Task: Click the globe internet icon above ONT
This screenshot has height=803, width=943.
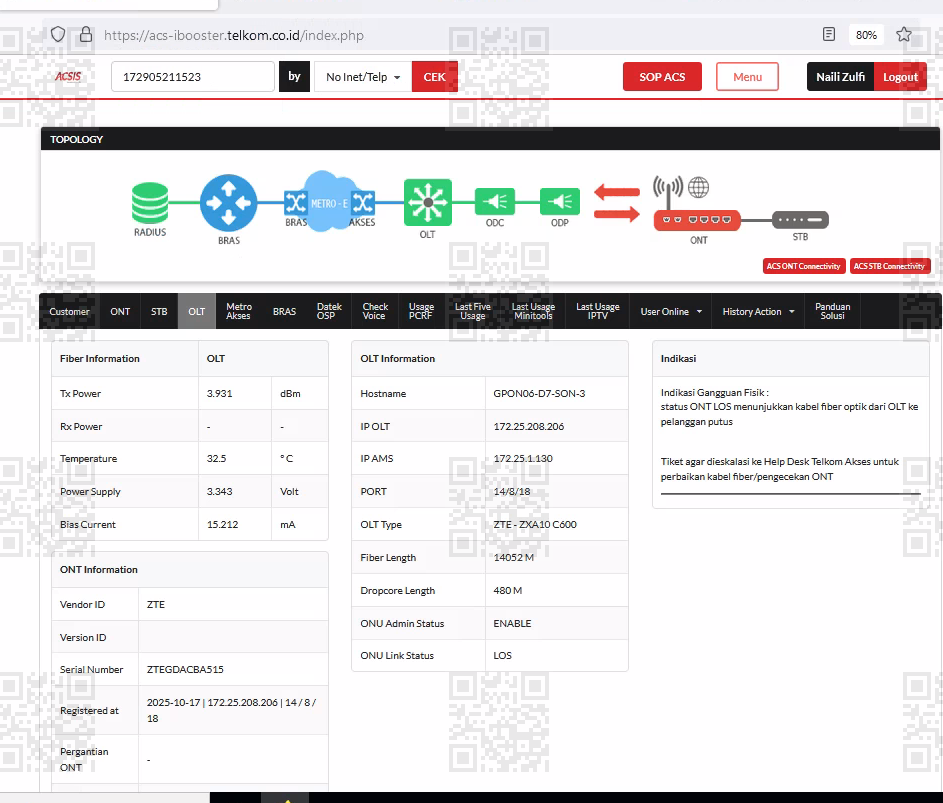Action: (698, 187)
